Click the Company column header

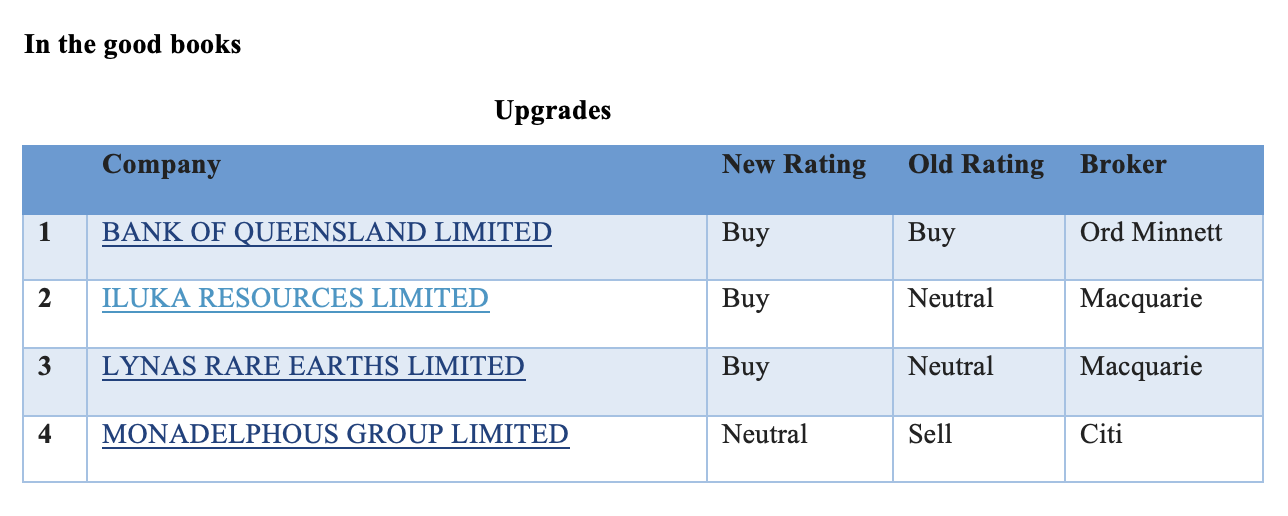pos(161,165)
